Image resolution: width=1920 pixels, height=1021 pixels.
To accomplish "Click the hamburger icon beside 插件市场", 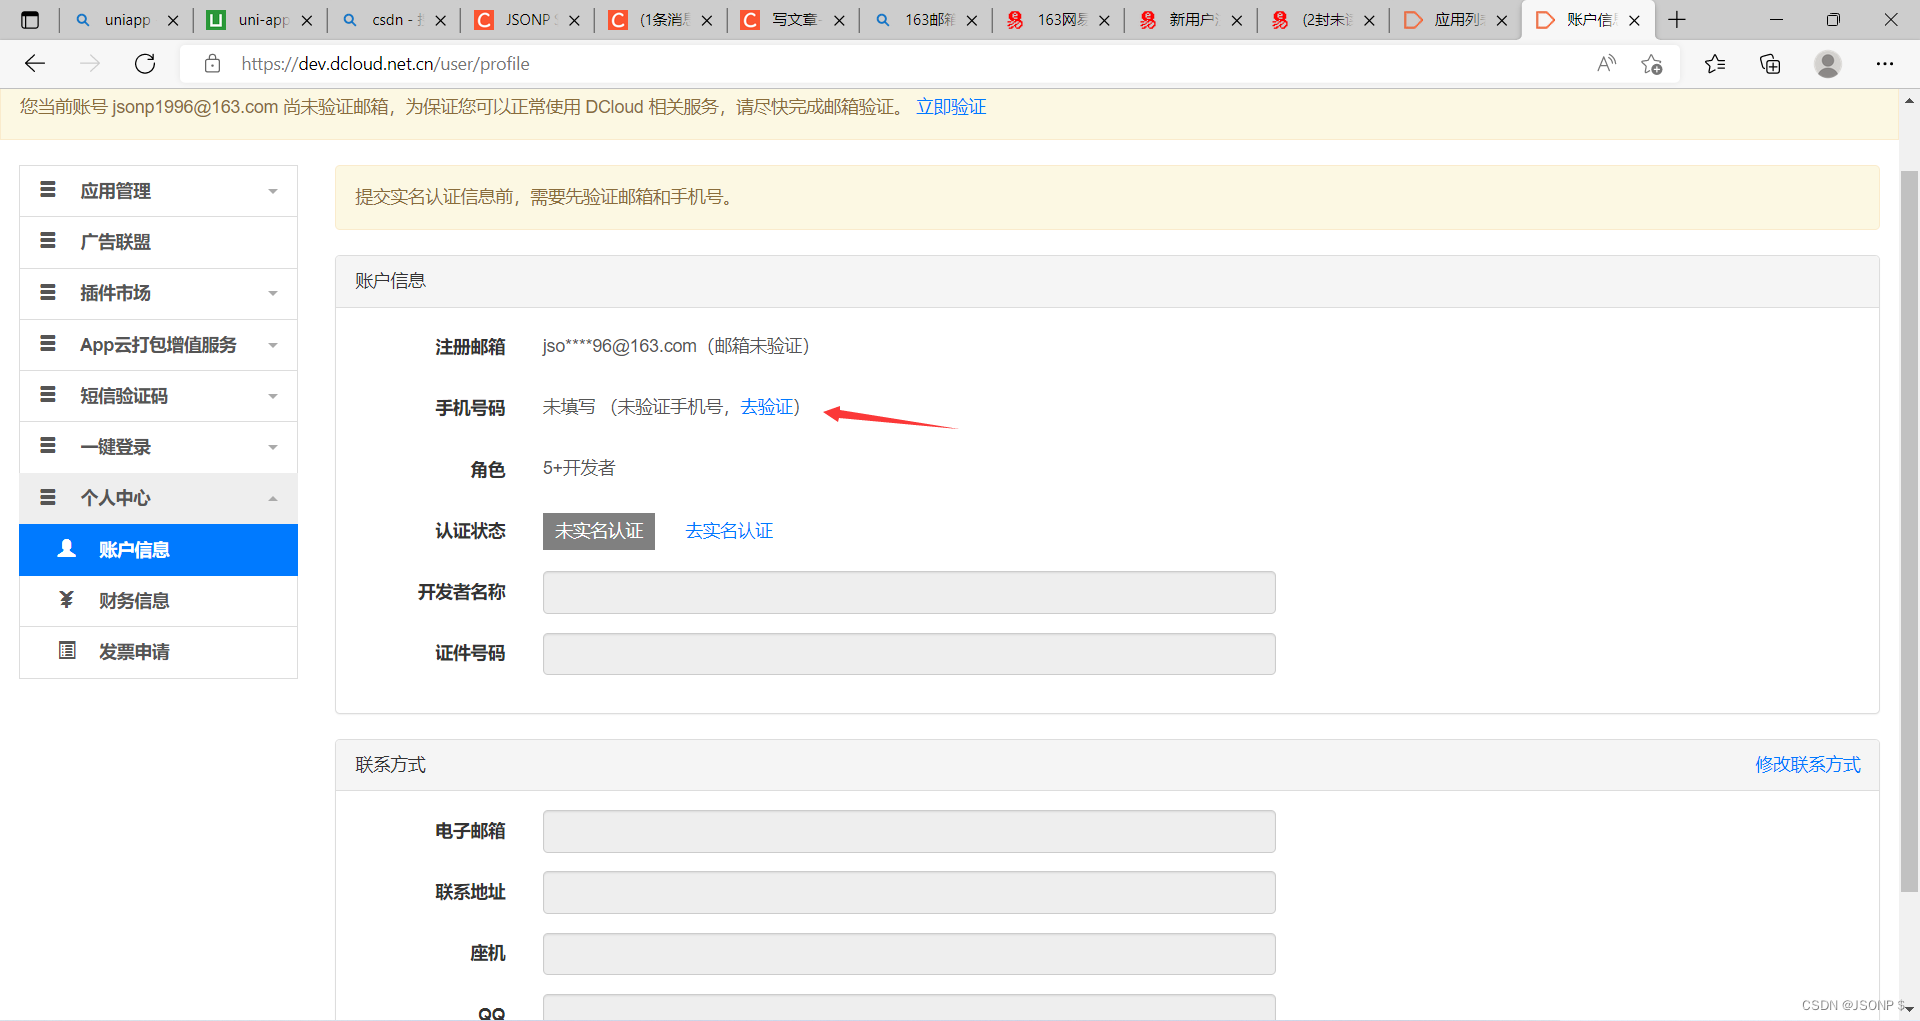I will [47, 292].
